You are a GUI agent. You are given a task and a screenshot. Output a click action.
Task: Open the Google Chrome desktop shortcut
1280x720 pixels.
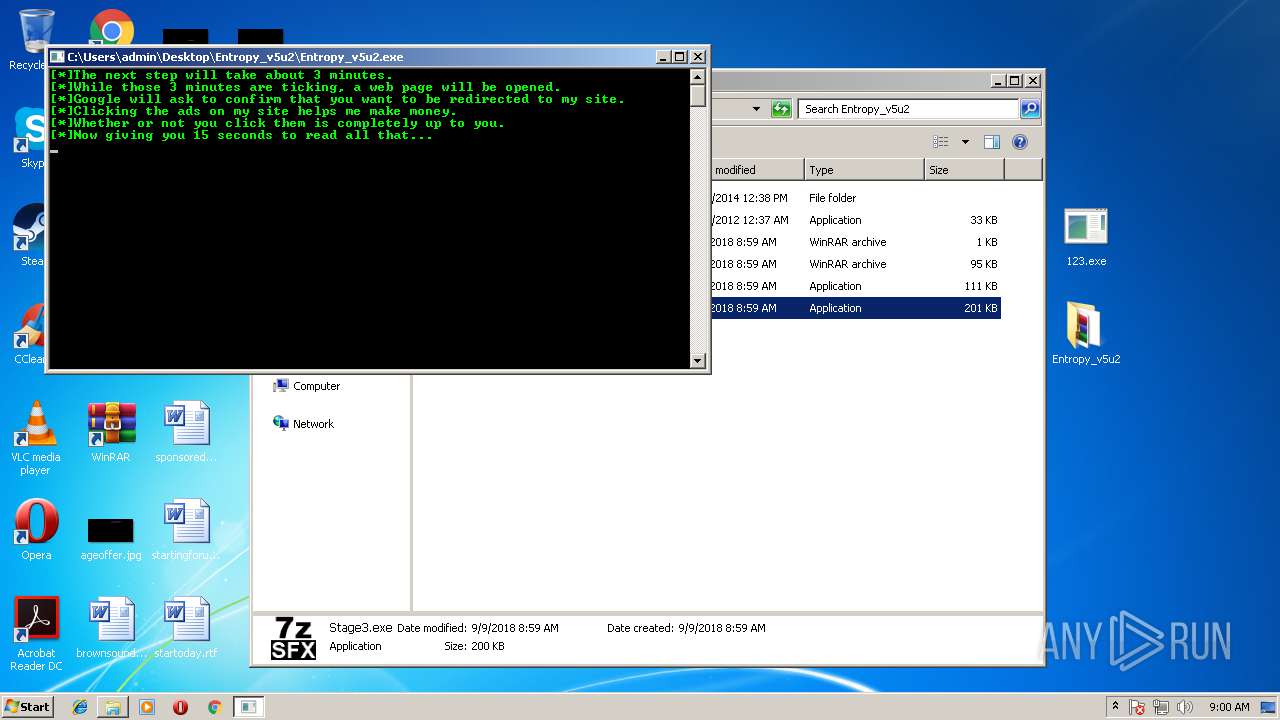(x=112, y=28)
